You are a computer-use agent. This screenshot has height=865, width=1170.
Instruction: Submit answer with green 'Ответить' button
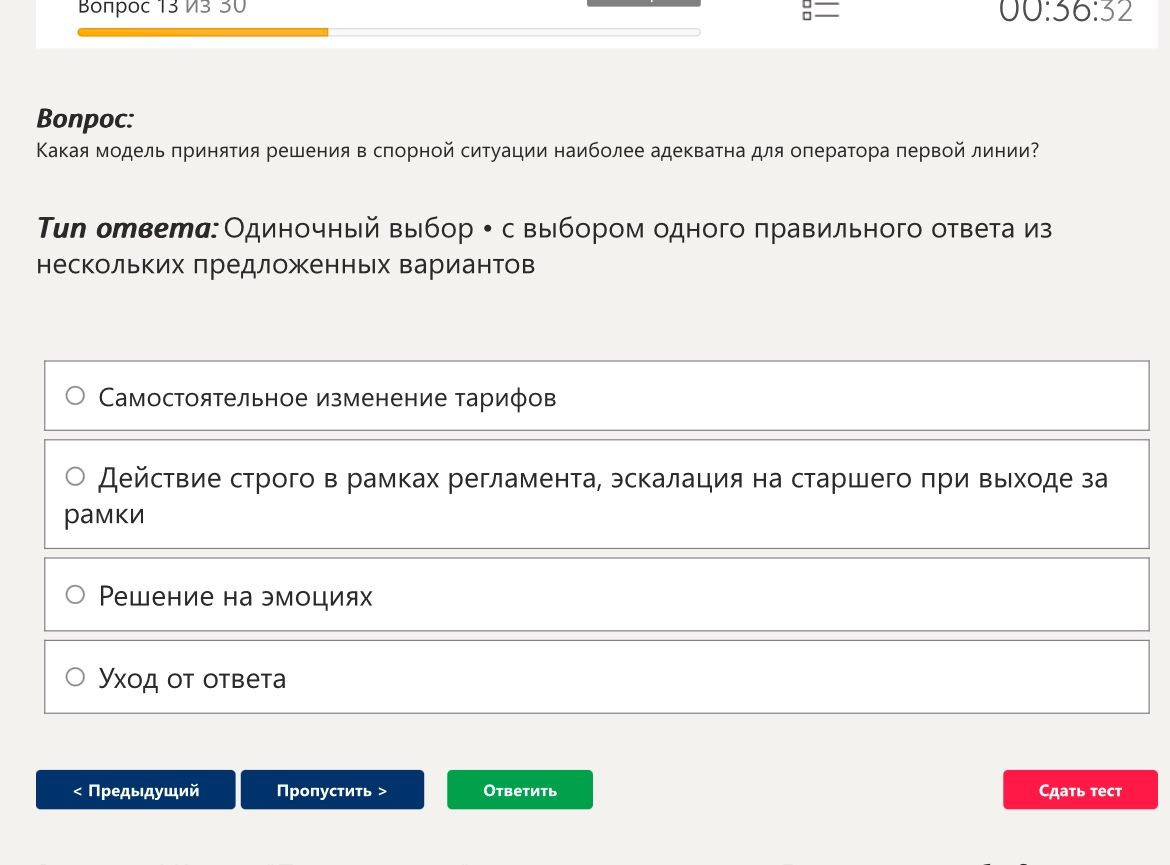tap(520, 790)
